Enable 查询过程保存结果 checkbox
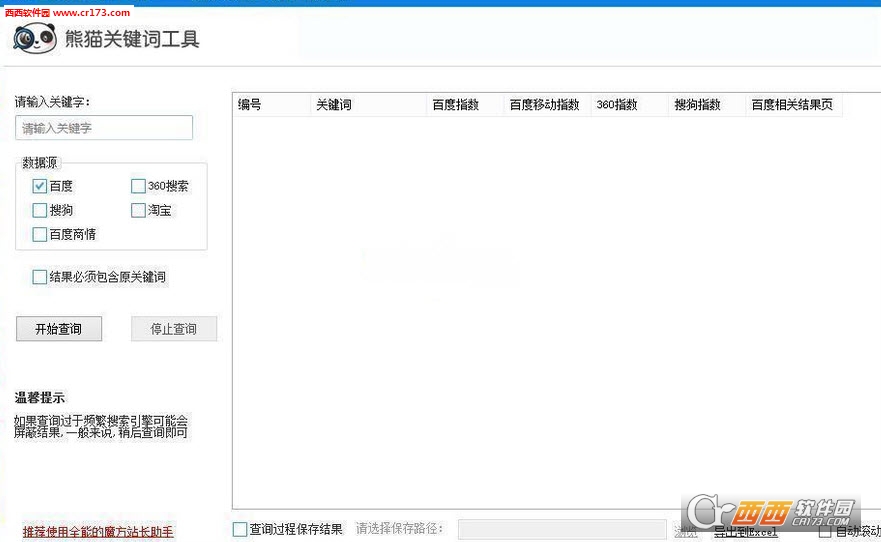Image resolution: width=881 pixels, height=542 pixels. pyautogui.click(x=240, y=529)
